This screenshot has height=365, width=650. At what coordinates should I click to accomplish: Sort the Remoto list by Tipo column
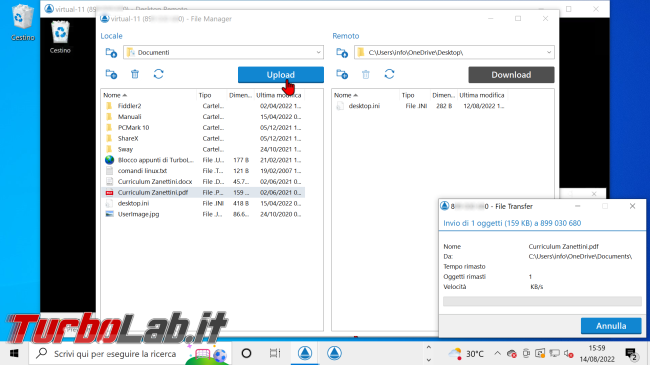(415, 95)
